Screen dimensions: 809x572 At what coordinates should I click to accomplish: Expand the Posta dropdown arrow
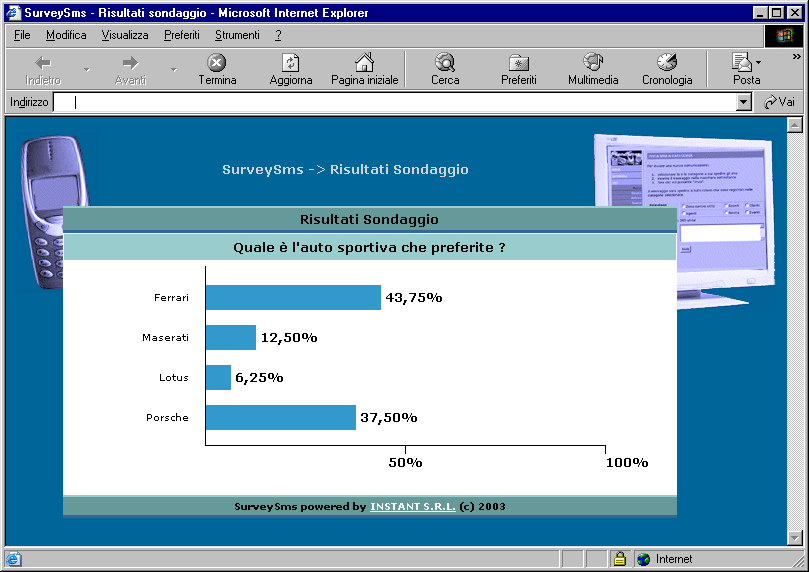pos(758,62)
